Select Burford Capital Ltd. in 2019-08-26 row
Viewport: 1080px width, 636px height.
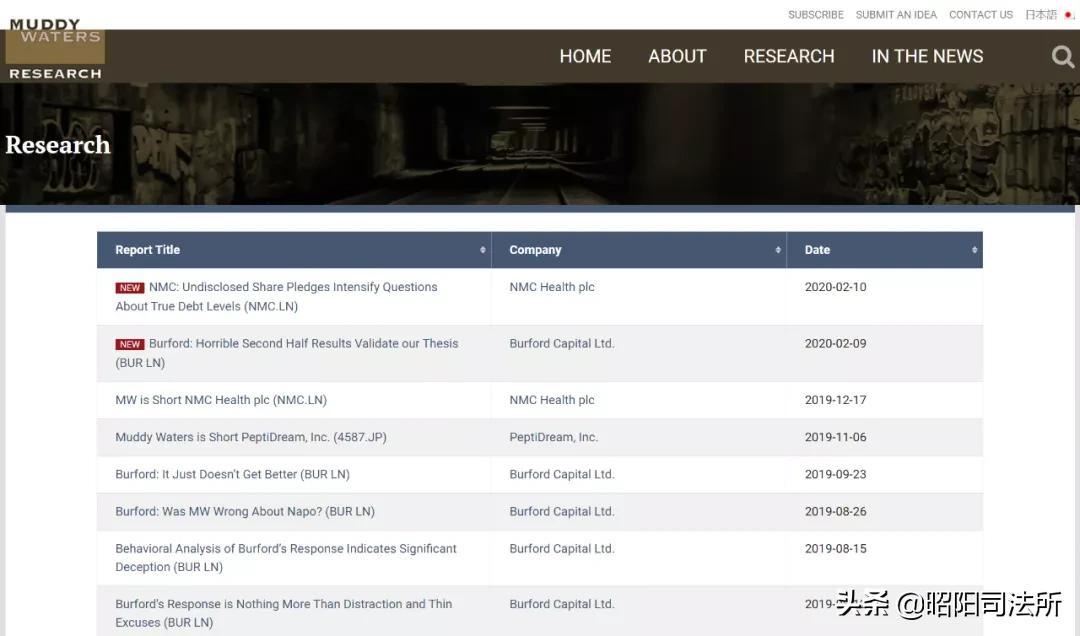562,511
